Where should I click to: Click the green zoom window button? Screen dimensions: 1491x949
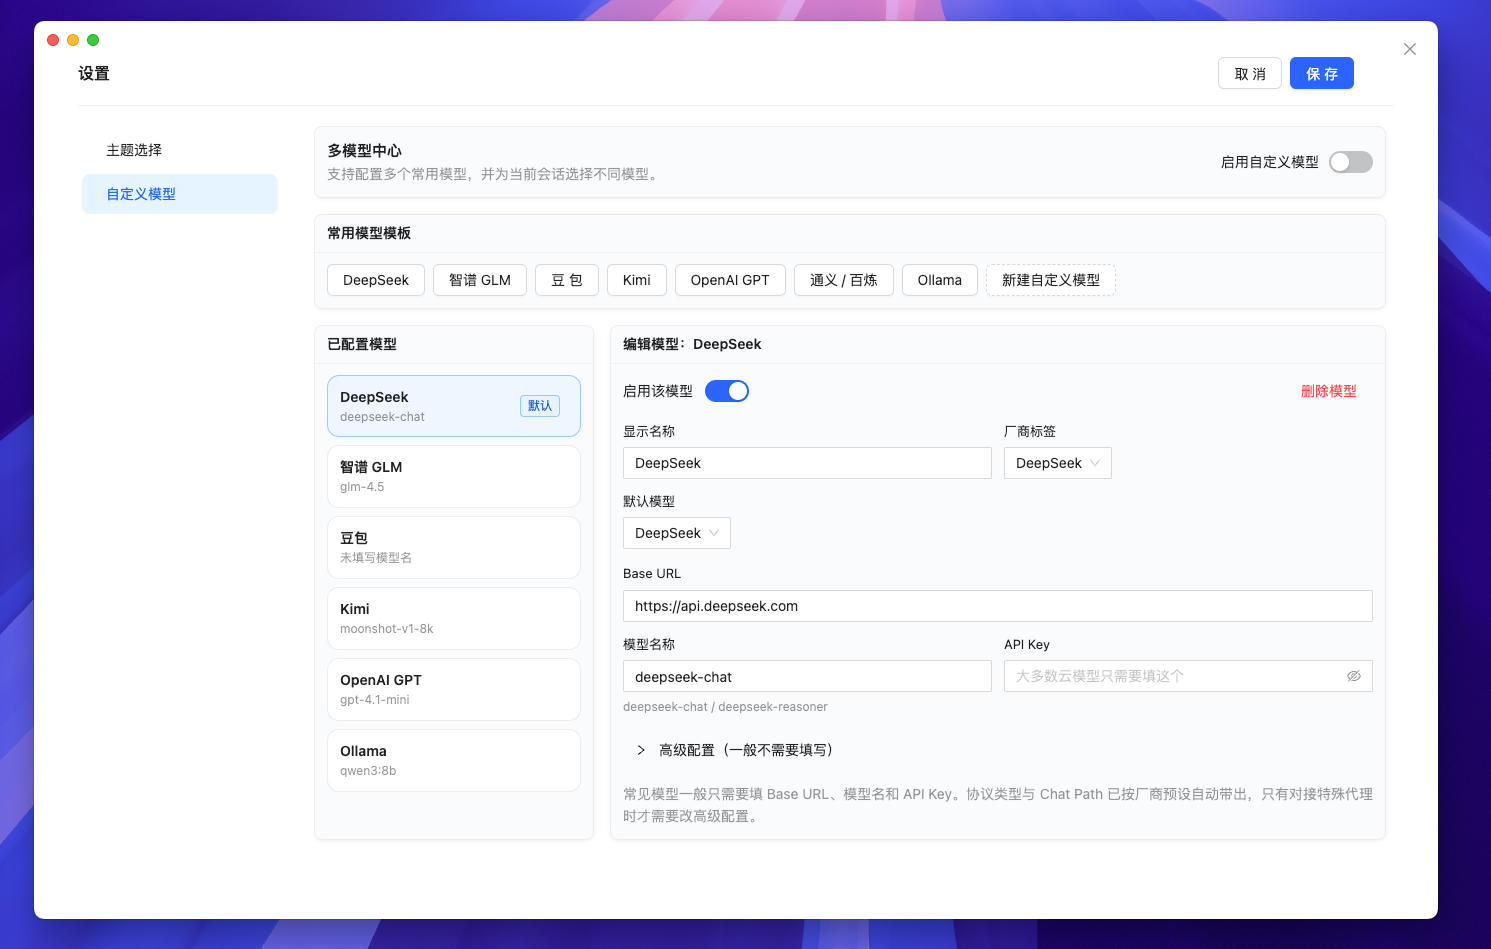tap(93, 40)
